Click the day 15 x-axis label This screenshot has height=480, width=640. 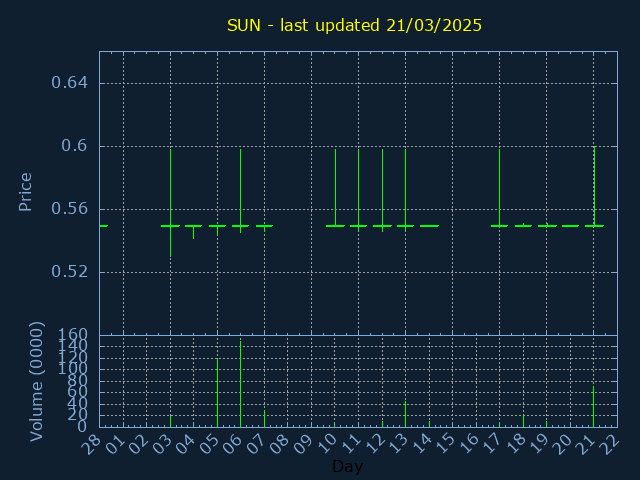point(444,444)
